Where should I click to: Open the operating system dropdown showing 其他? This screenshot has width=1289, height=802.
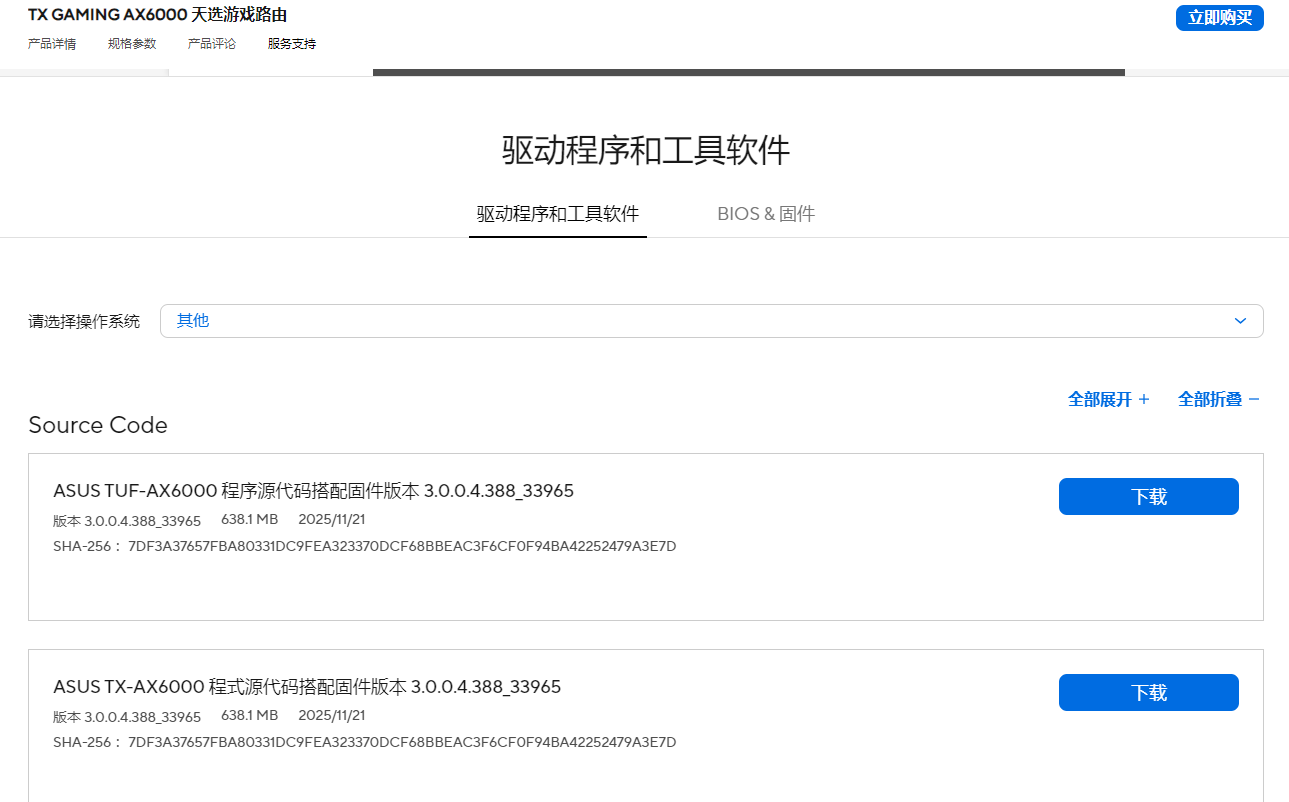coord(711,320)
